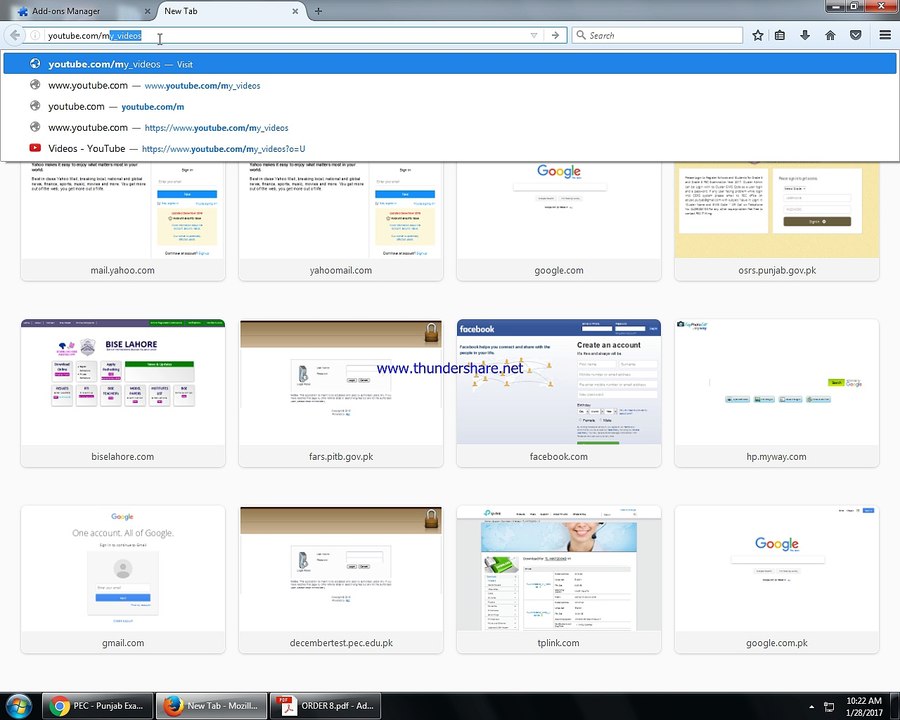Click the back navigation arrow button

coord(14,35)
